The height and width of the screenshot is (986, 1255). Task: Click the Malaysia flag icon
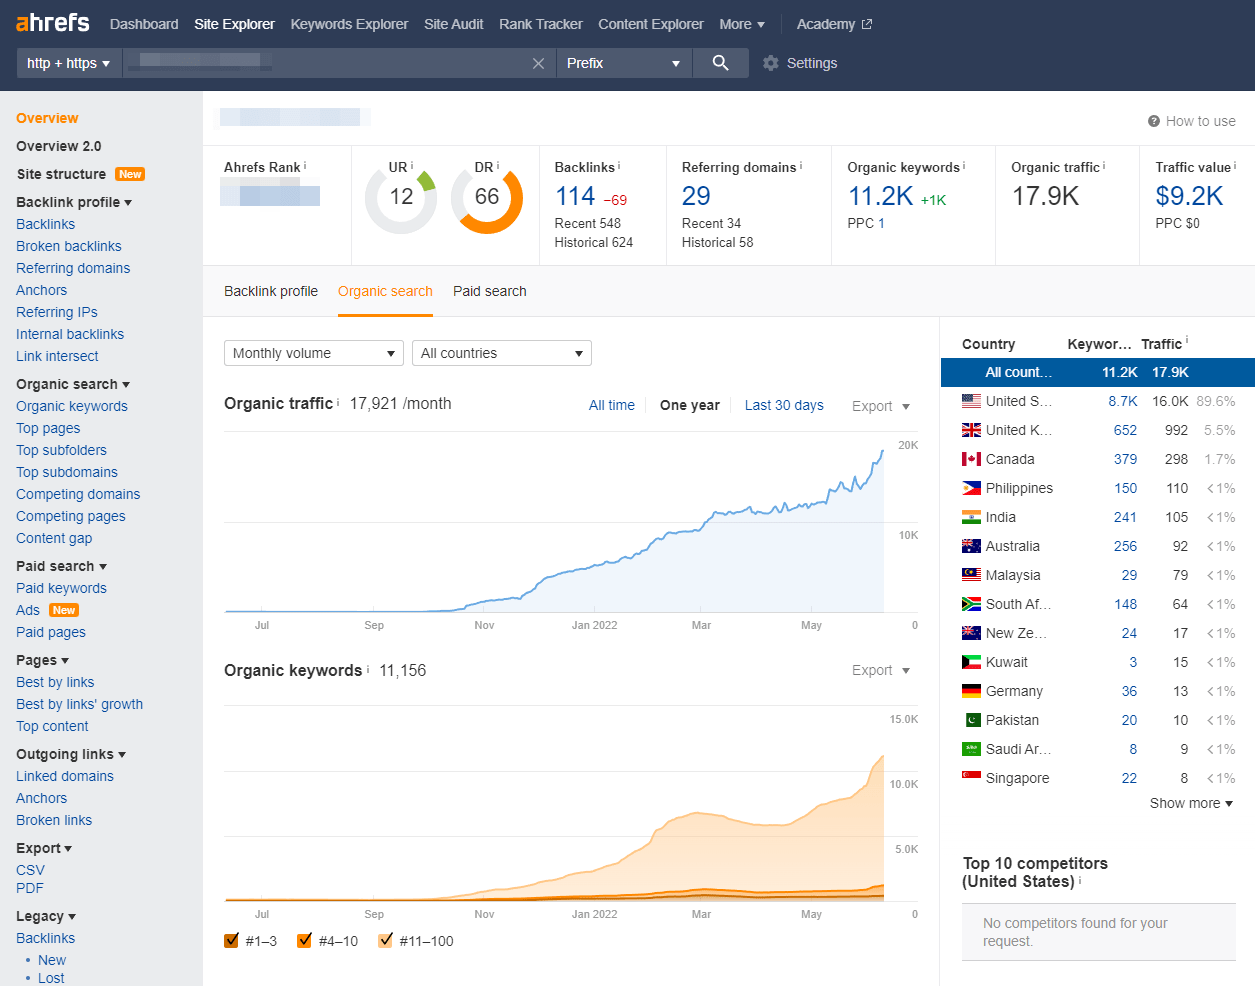pos(971,575)
